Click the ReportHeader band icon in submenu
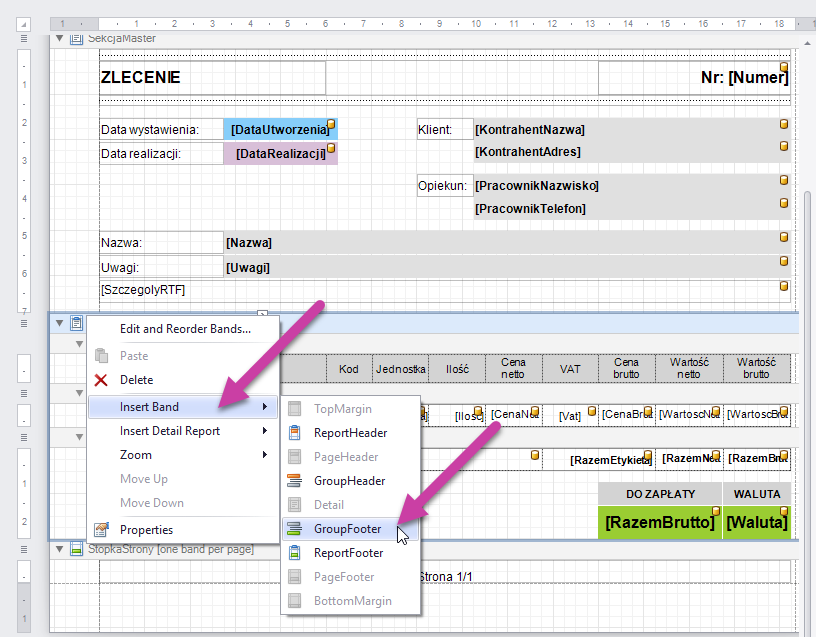Viewport: 816px width, 637px height. click(x=294, y=433)
